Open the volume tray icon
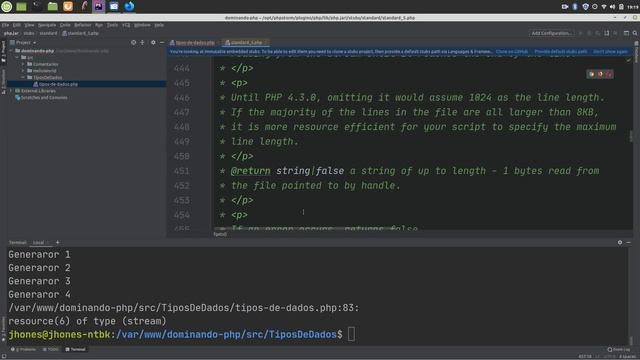This screenshot has height=360, width=640. point(612,7)
